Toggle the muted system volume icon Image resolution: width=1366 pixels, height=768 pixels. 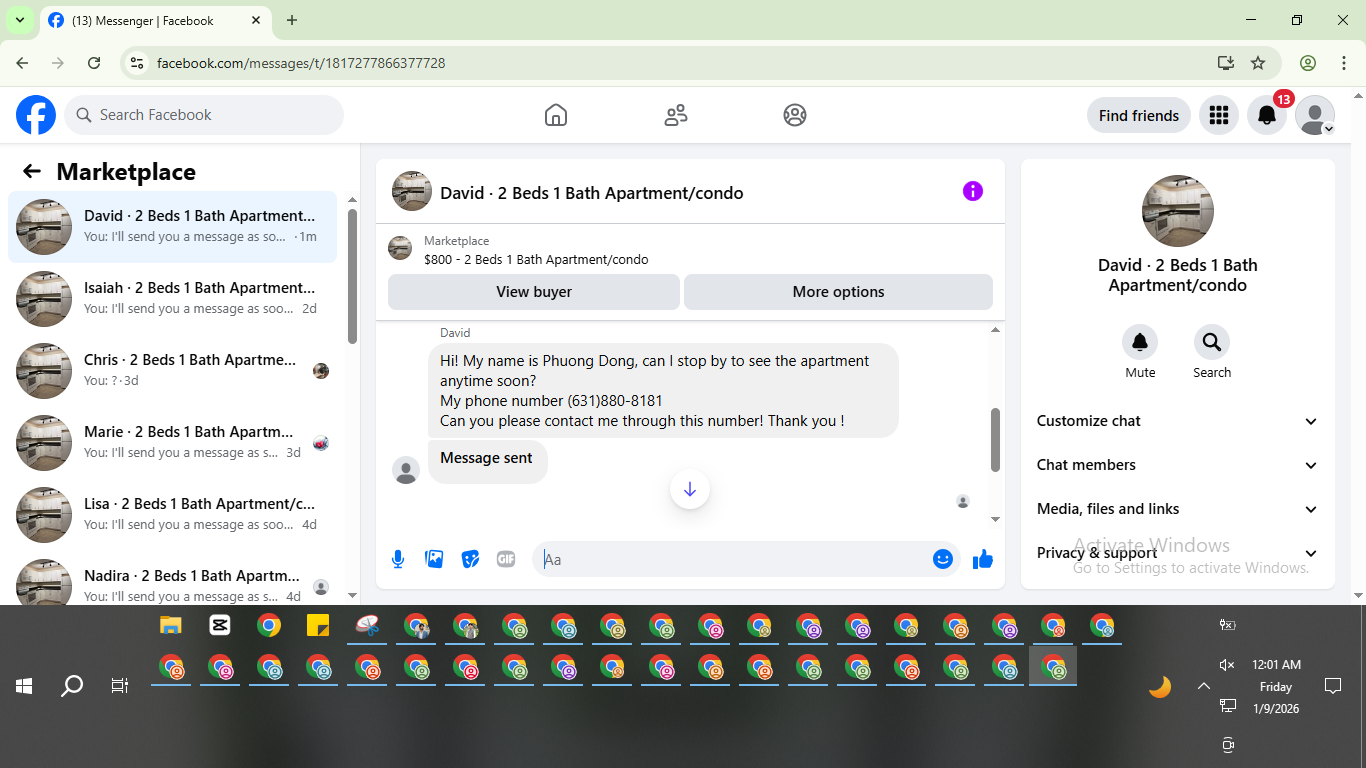click(1228, 665)
